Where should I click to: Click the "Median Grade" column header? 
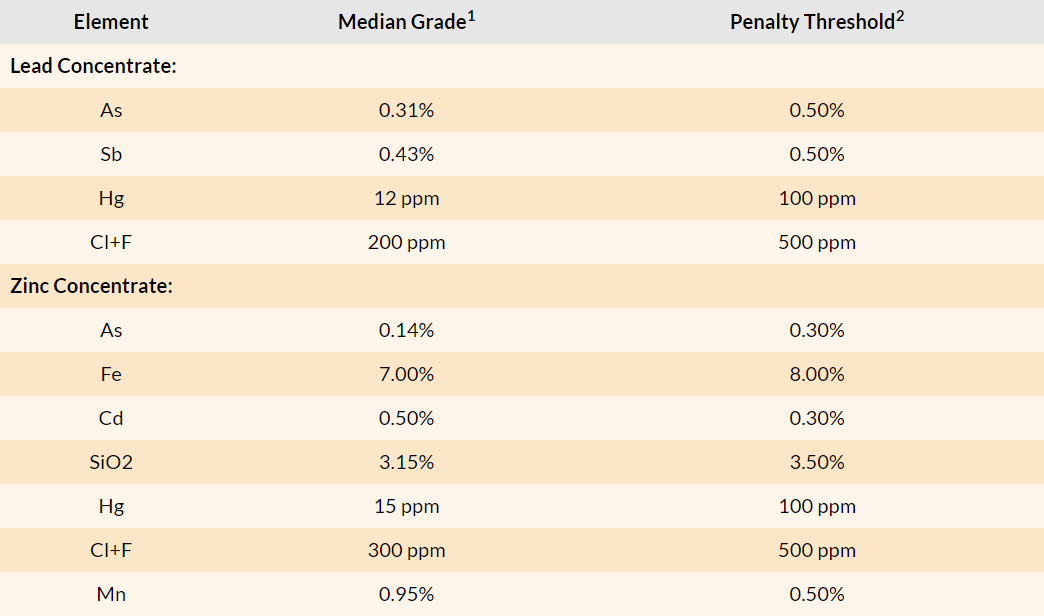click(401, 22)
